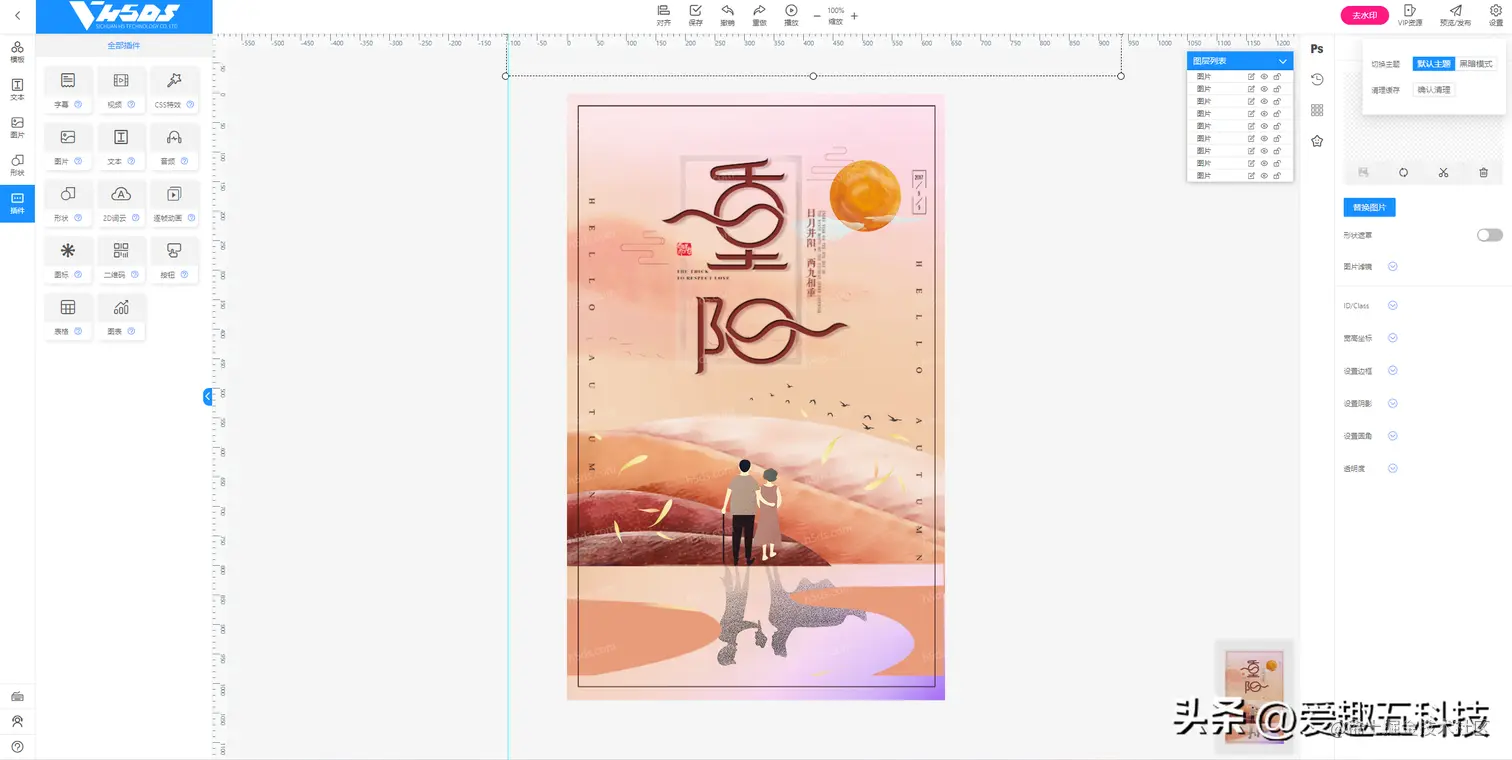Toggle visibility of the first layer row
The height and width of the screenshot is (760, 1512).
coord(1264,76)
